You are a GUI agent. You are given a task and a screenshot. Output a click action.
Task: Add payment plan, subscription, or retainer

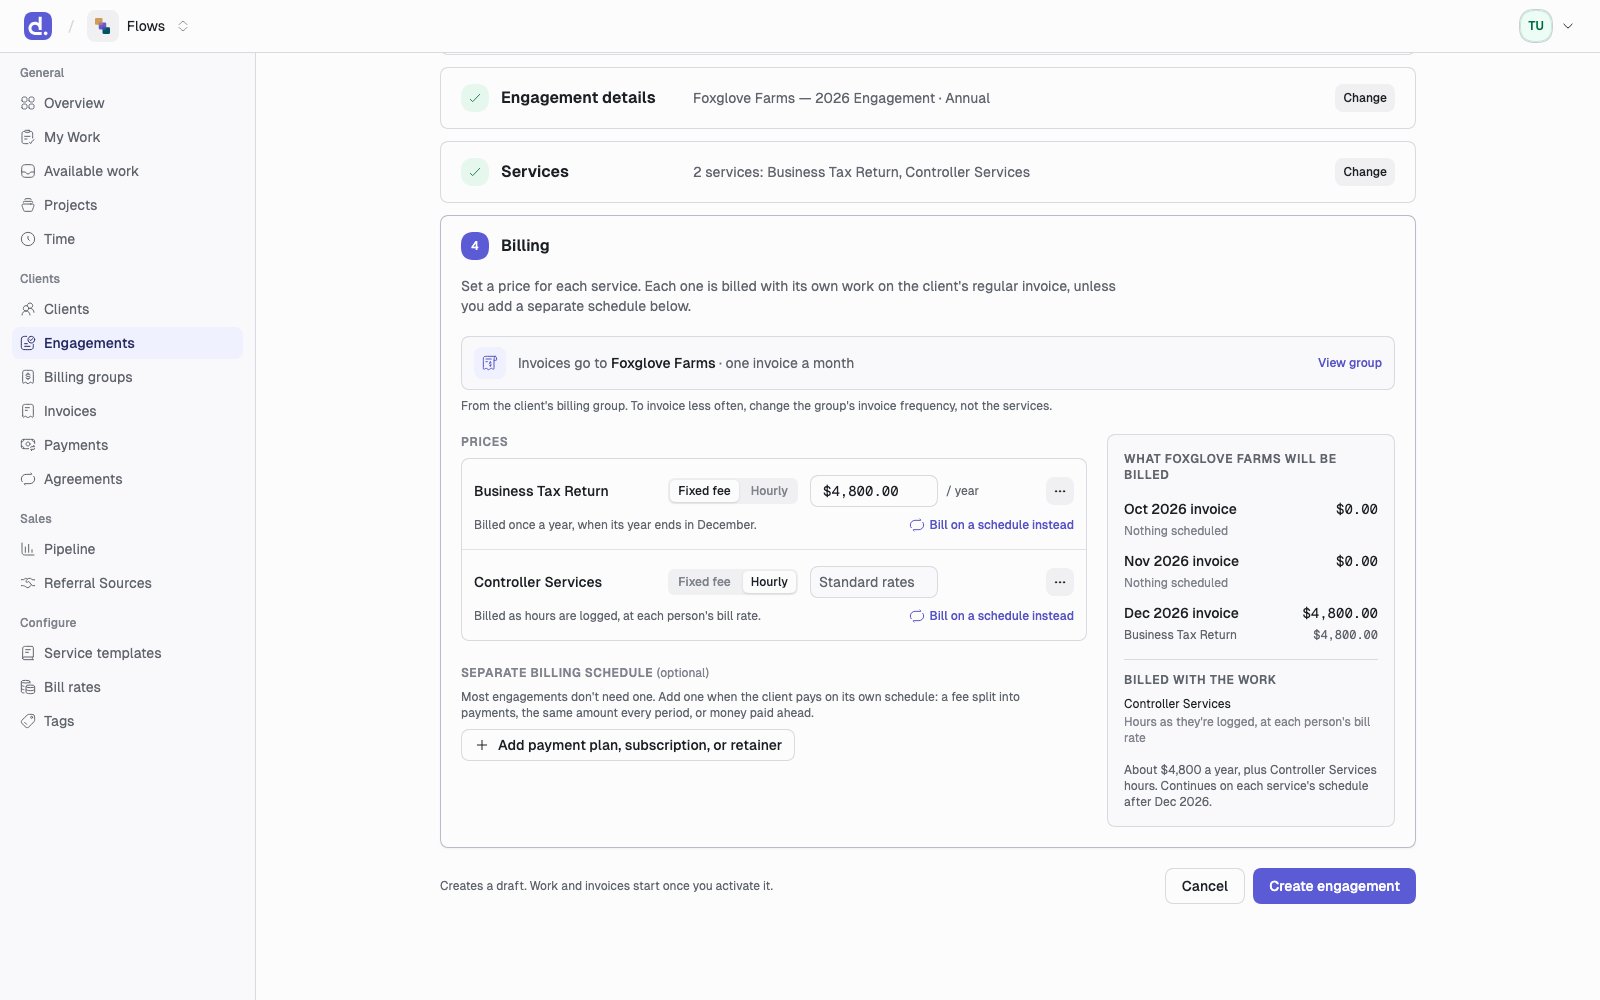[x=628, y=745]
